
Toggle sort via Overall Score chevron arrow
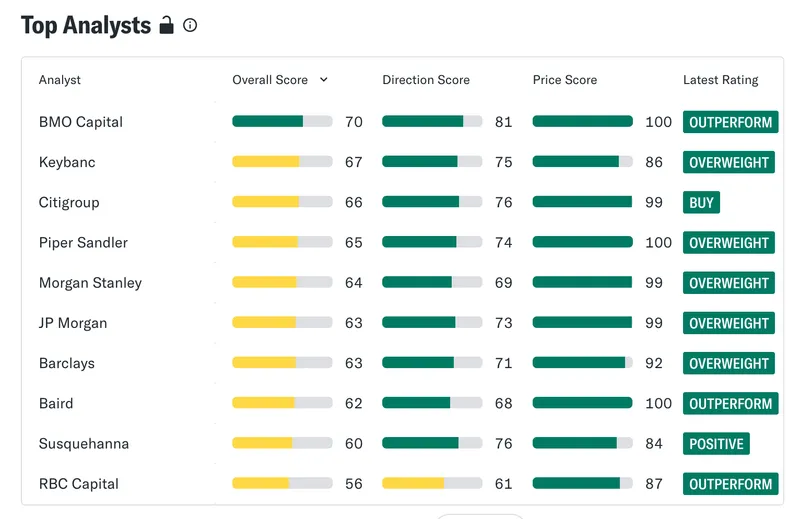point(323,80)
